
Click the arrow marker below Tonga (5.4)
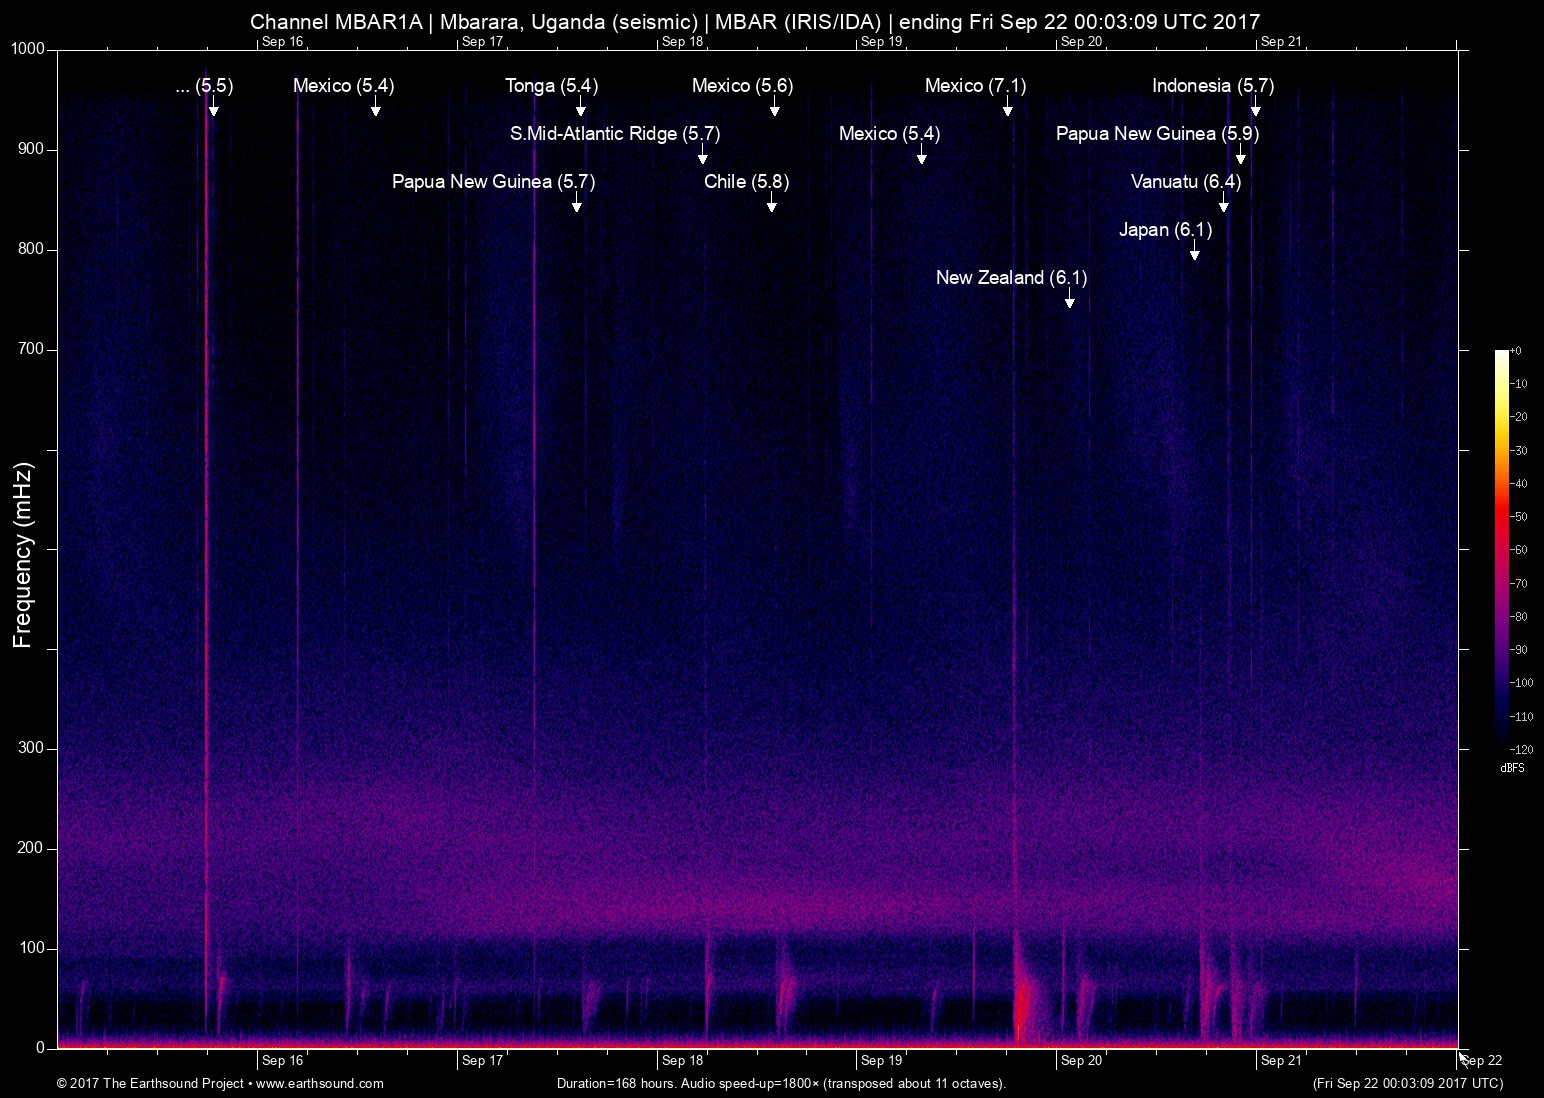580,108
